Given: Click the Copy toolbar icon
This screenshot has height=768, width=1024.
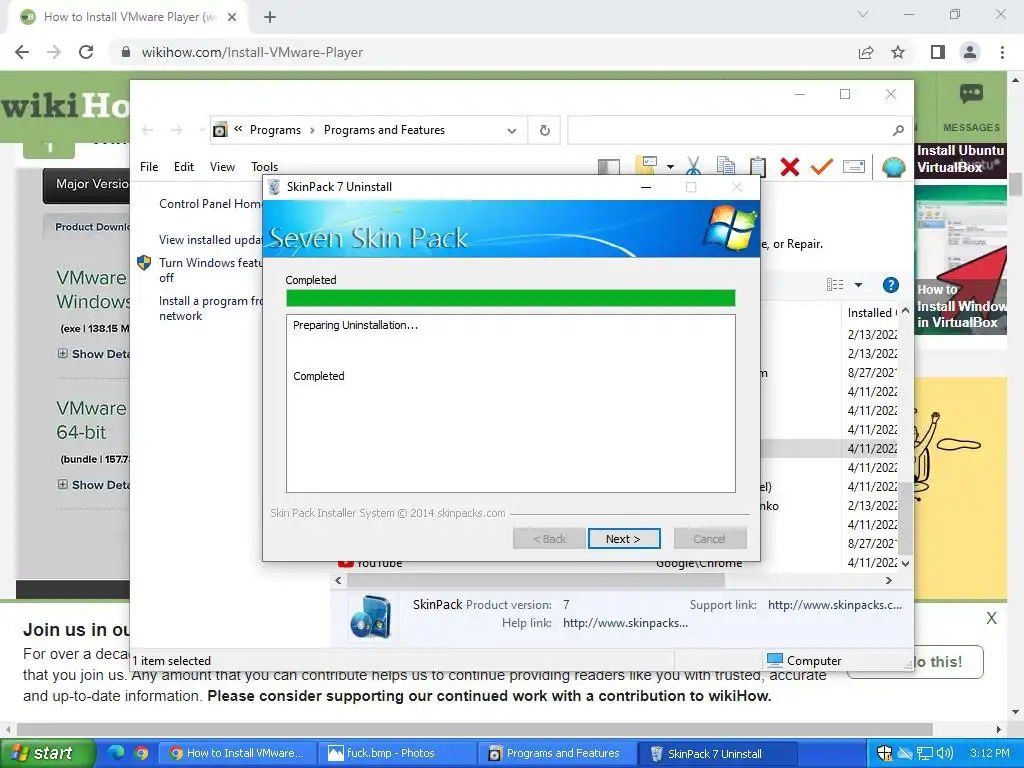Looking at the screenshot, I should point(726,167).
